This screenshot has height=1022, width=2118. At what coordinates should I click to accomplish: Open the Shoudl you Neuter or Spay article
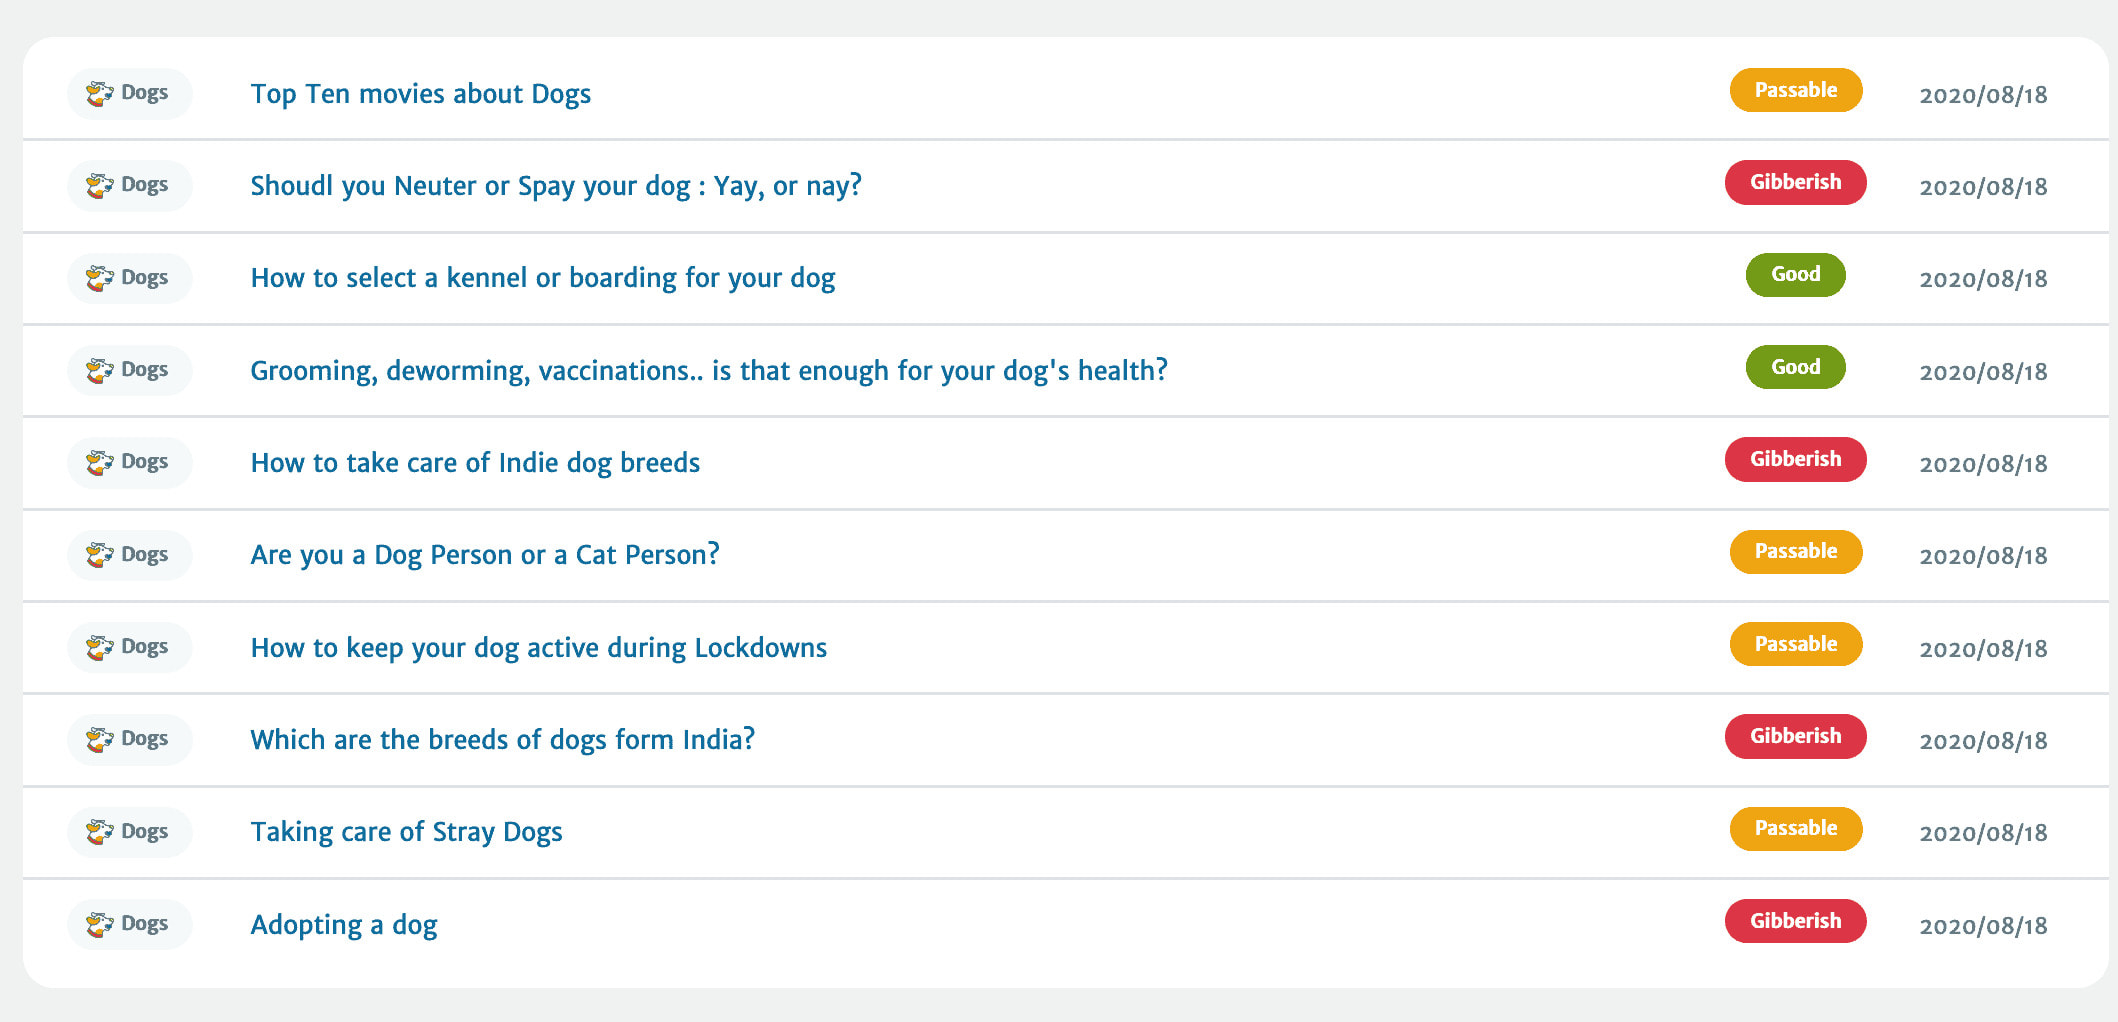coord(556,186)
